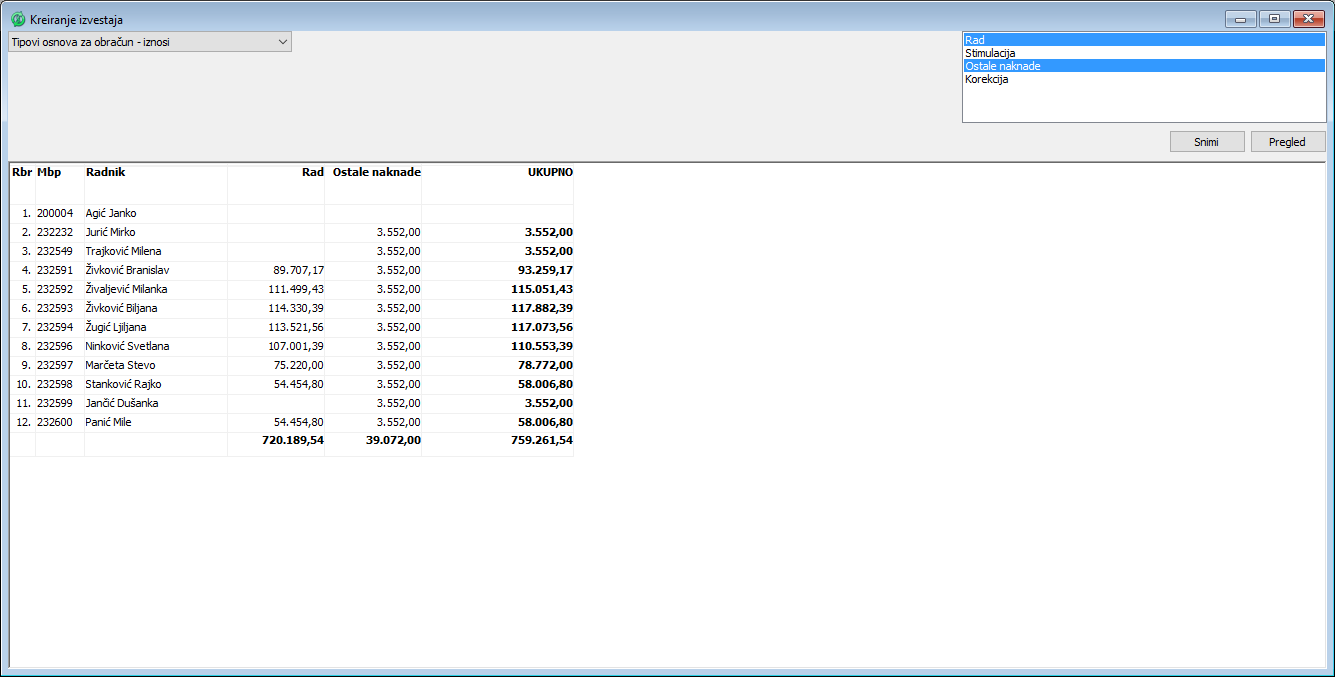The image size is (1335, 677).
Task: Click the 'Radnik' column header
Action: pos(105,172)
